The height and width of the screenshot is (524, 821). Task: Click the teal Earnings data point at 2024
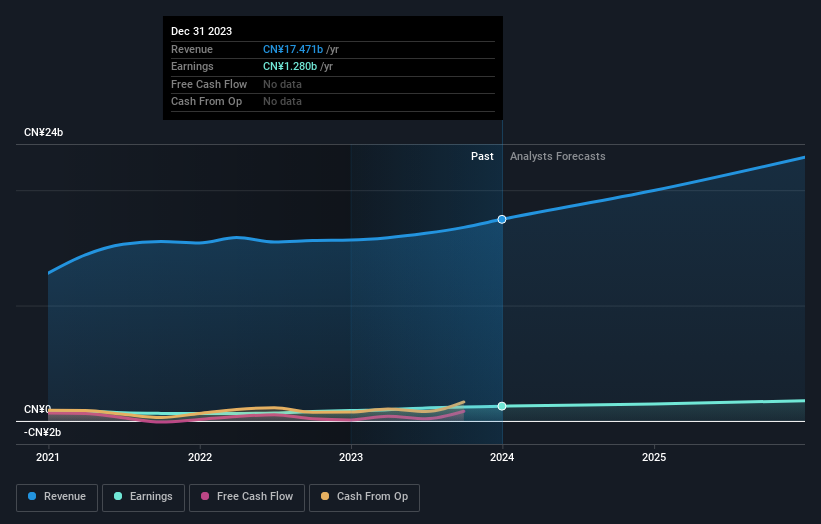[x=502, y=406]
